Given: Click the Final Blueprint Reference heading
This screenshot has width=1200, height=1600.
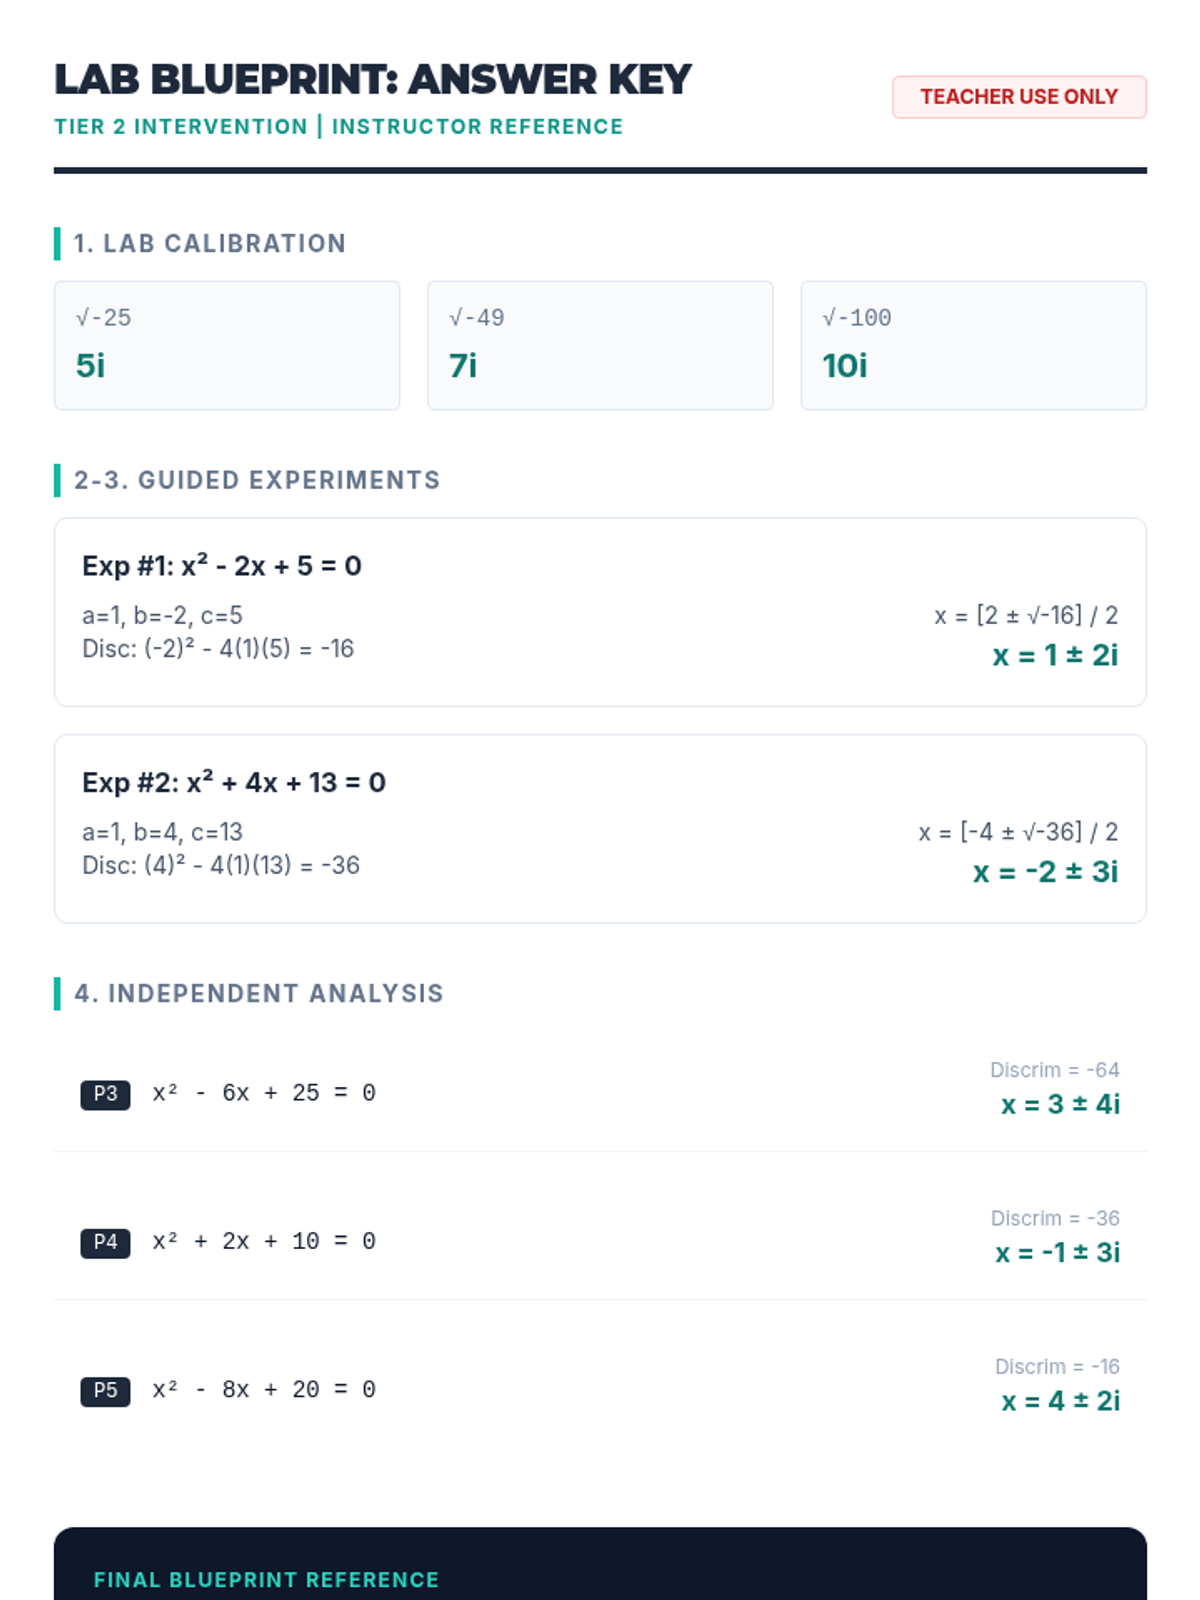Looking at the screenshot, I should (x=266, y=1580).
